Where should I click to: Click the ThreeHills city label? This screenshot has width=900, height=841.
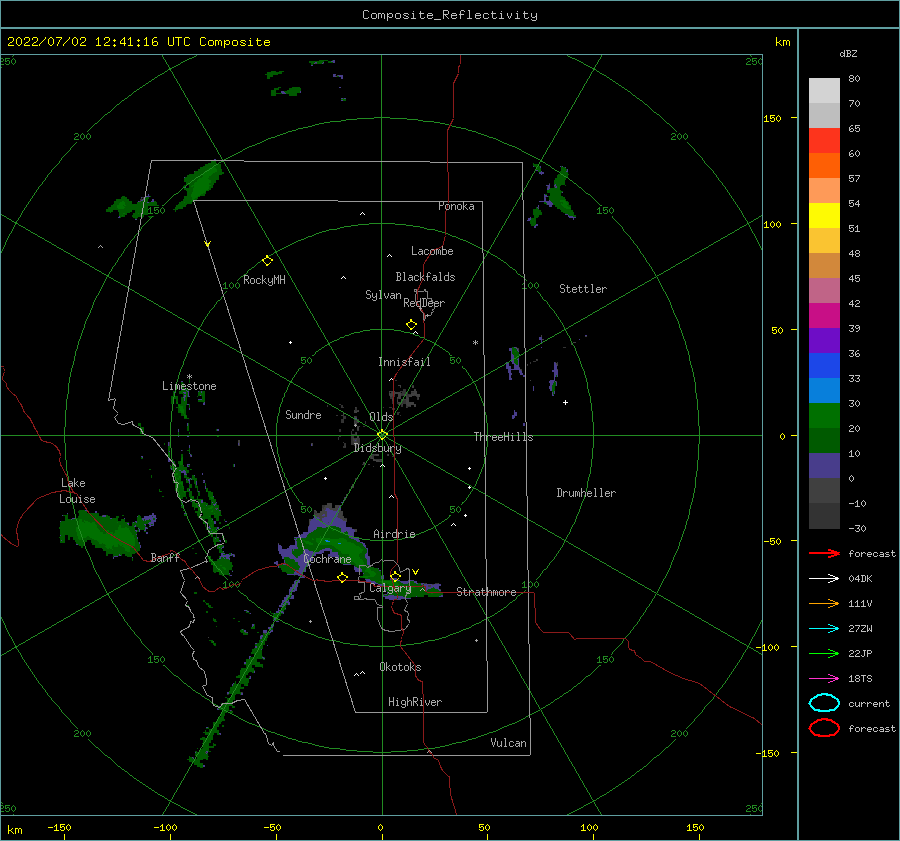(503, 437)
